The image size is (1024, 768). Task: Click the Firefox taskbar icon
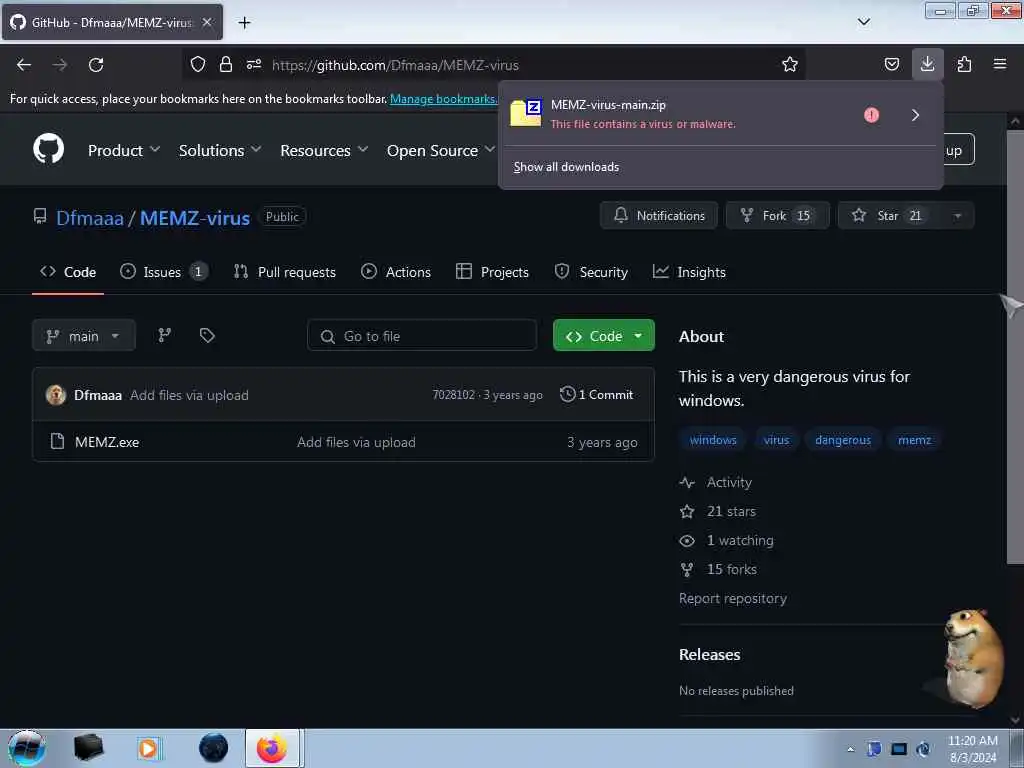pyautogui.click(x=272, y=748)
